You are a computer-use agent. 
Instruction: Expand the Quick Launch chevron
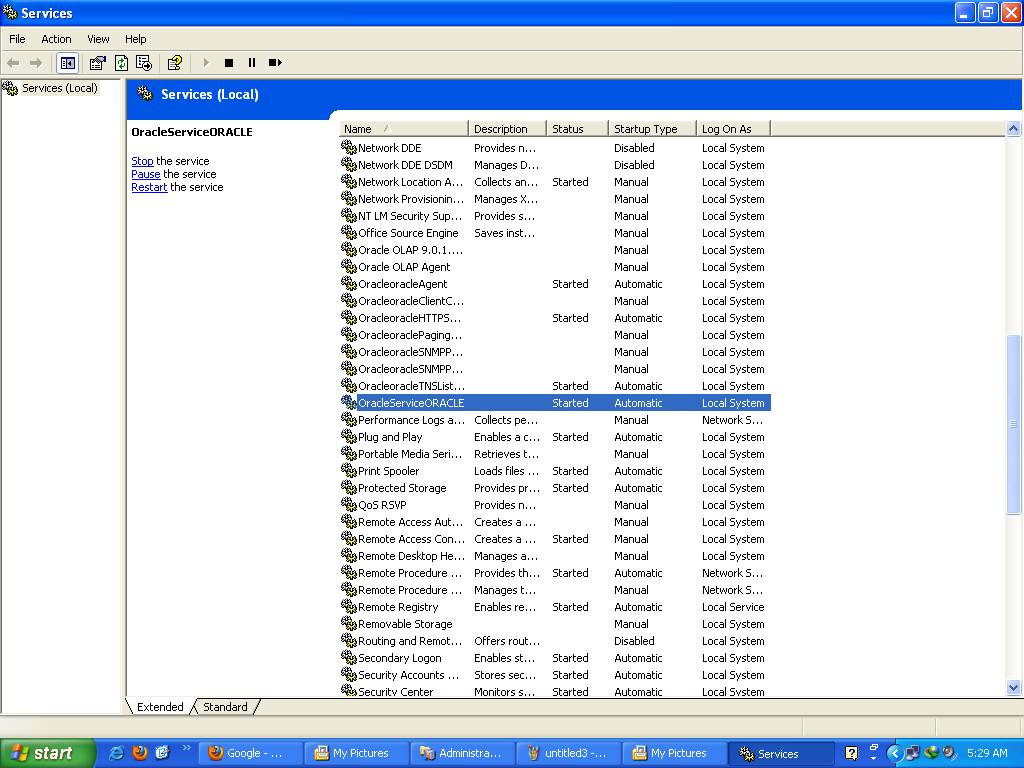coord(185,748)
